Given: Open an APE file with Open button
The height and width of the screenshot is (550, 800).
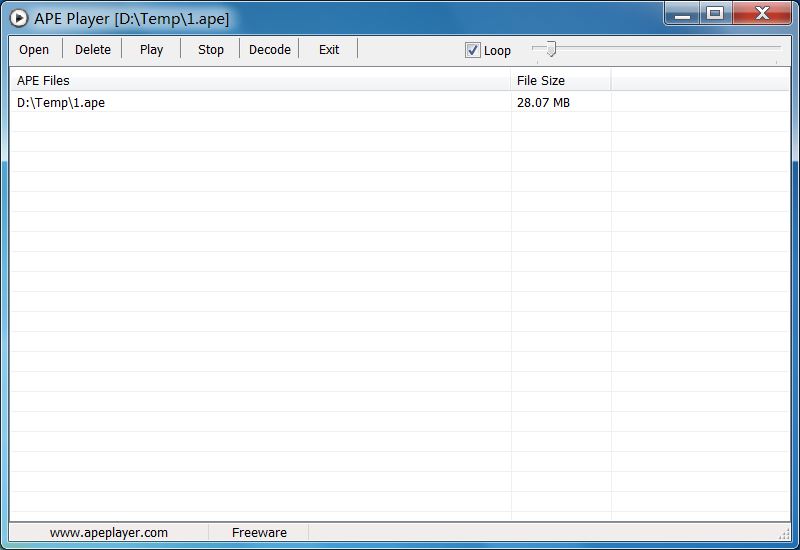Looking at the screenshot, I should (34, 49).
